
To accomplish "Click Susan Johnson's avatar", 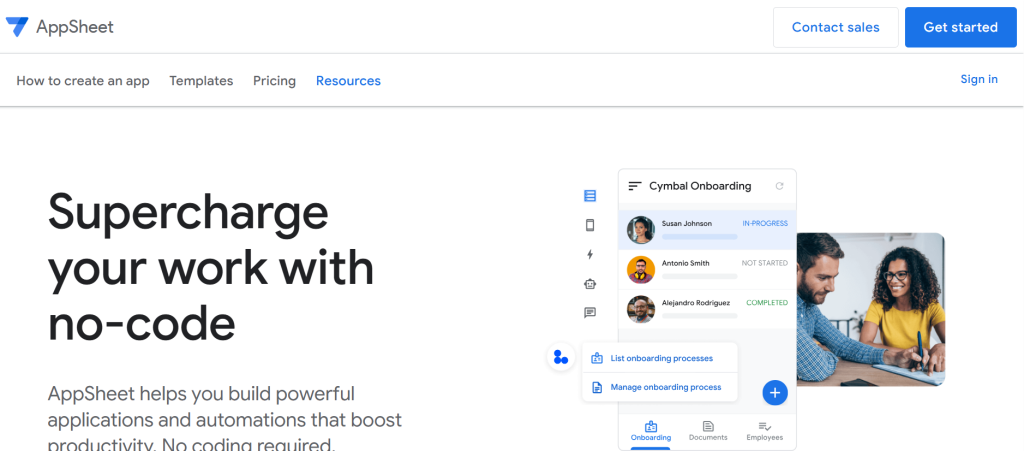I will coord(641,230).
